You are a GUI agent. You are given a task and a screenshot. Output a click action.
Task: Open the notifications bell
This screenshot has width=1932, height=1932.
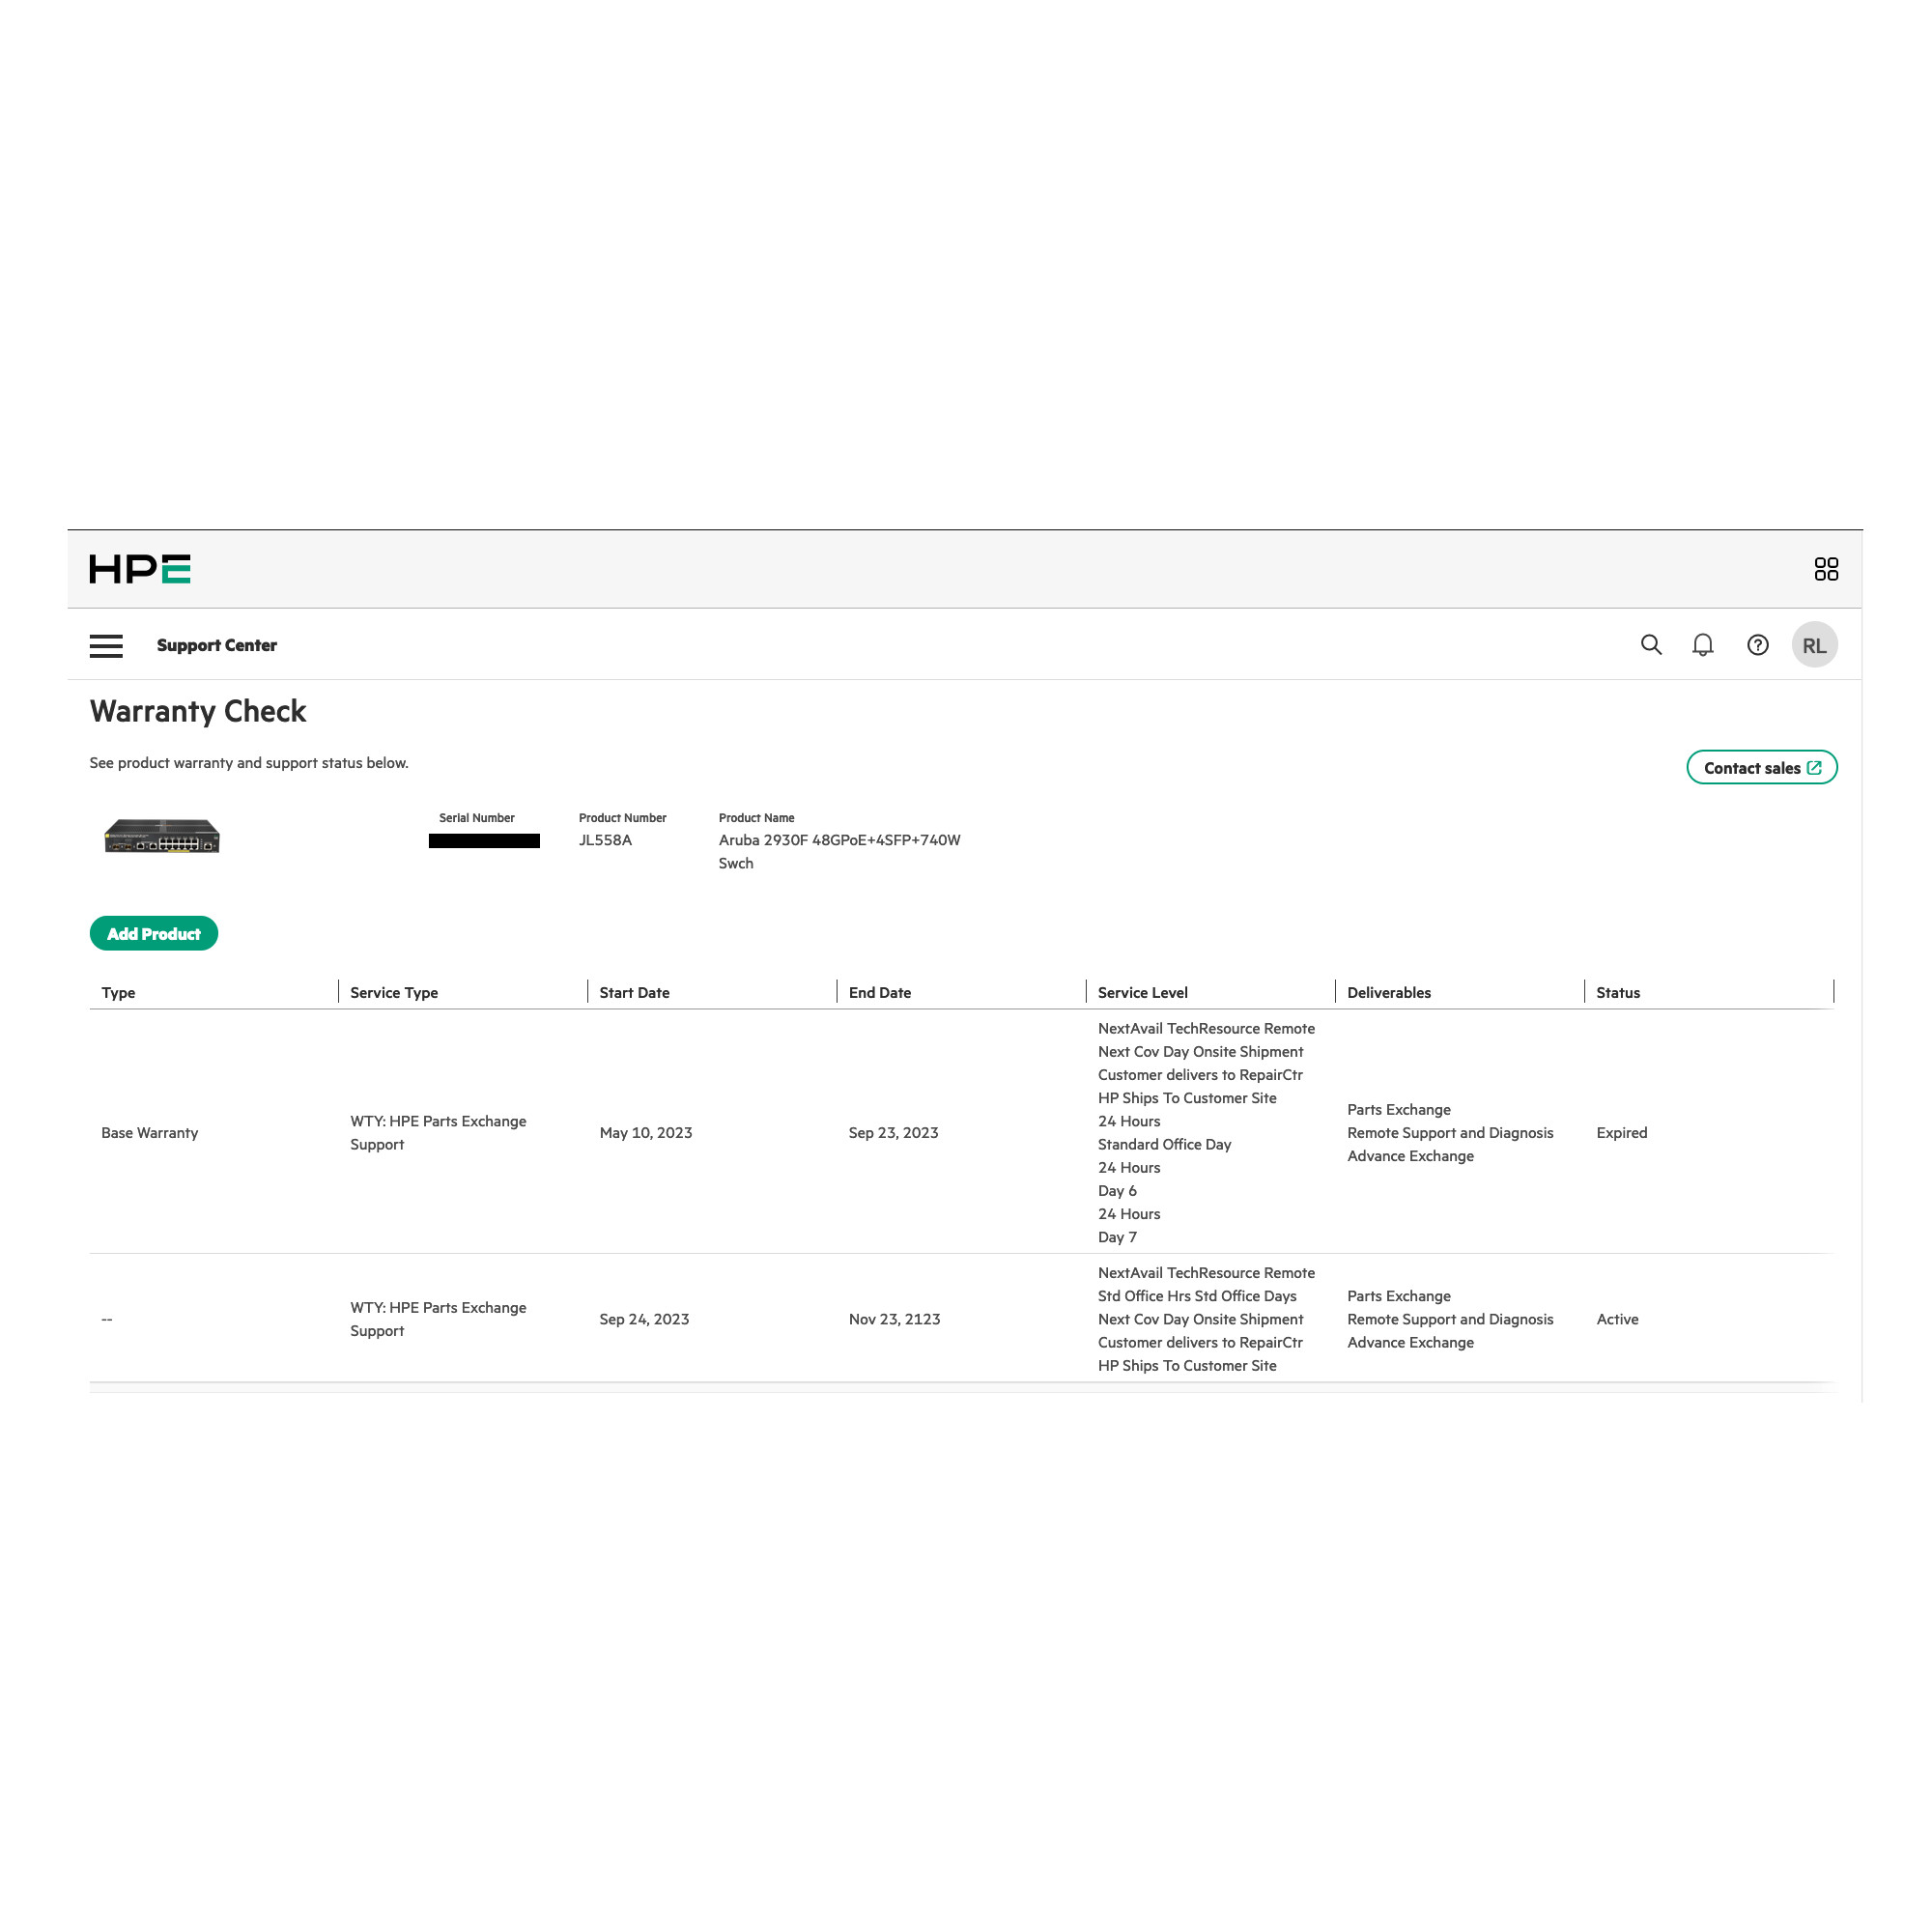click(1702, 645)
